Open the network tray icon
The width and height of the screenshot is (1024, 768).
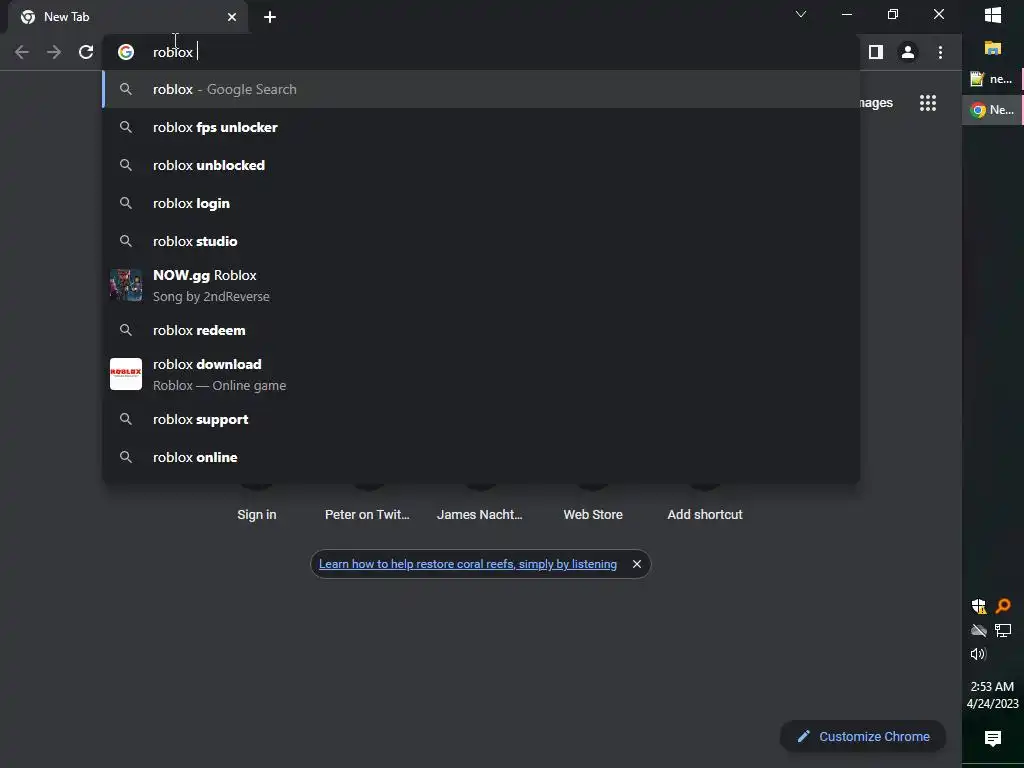coord(1003,630)
